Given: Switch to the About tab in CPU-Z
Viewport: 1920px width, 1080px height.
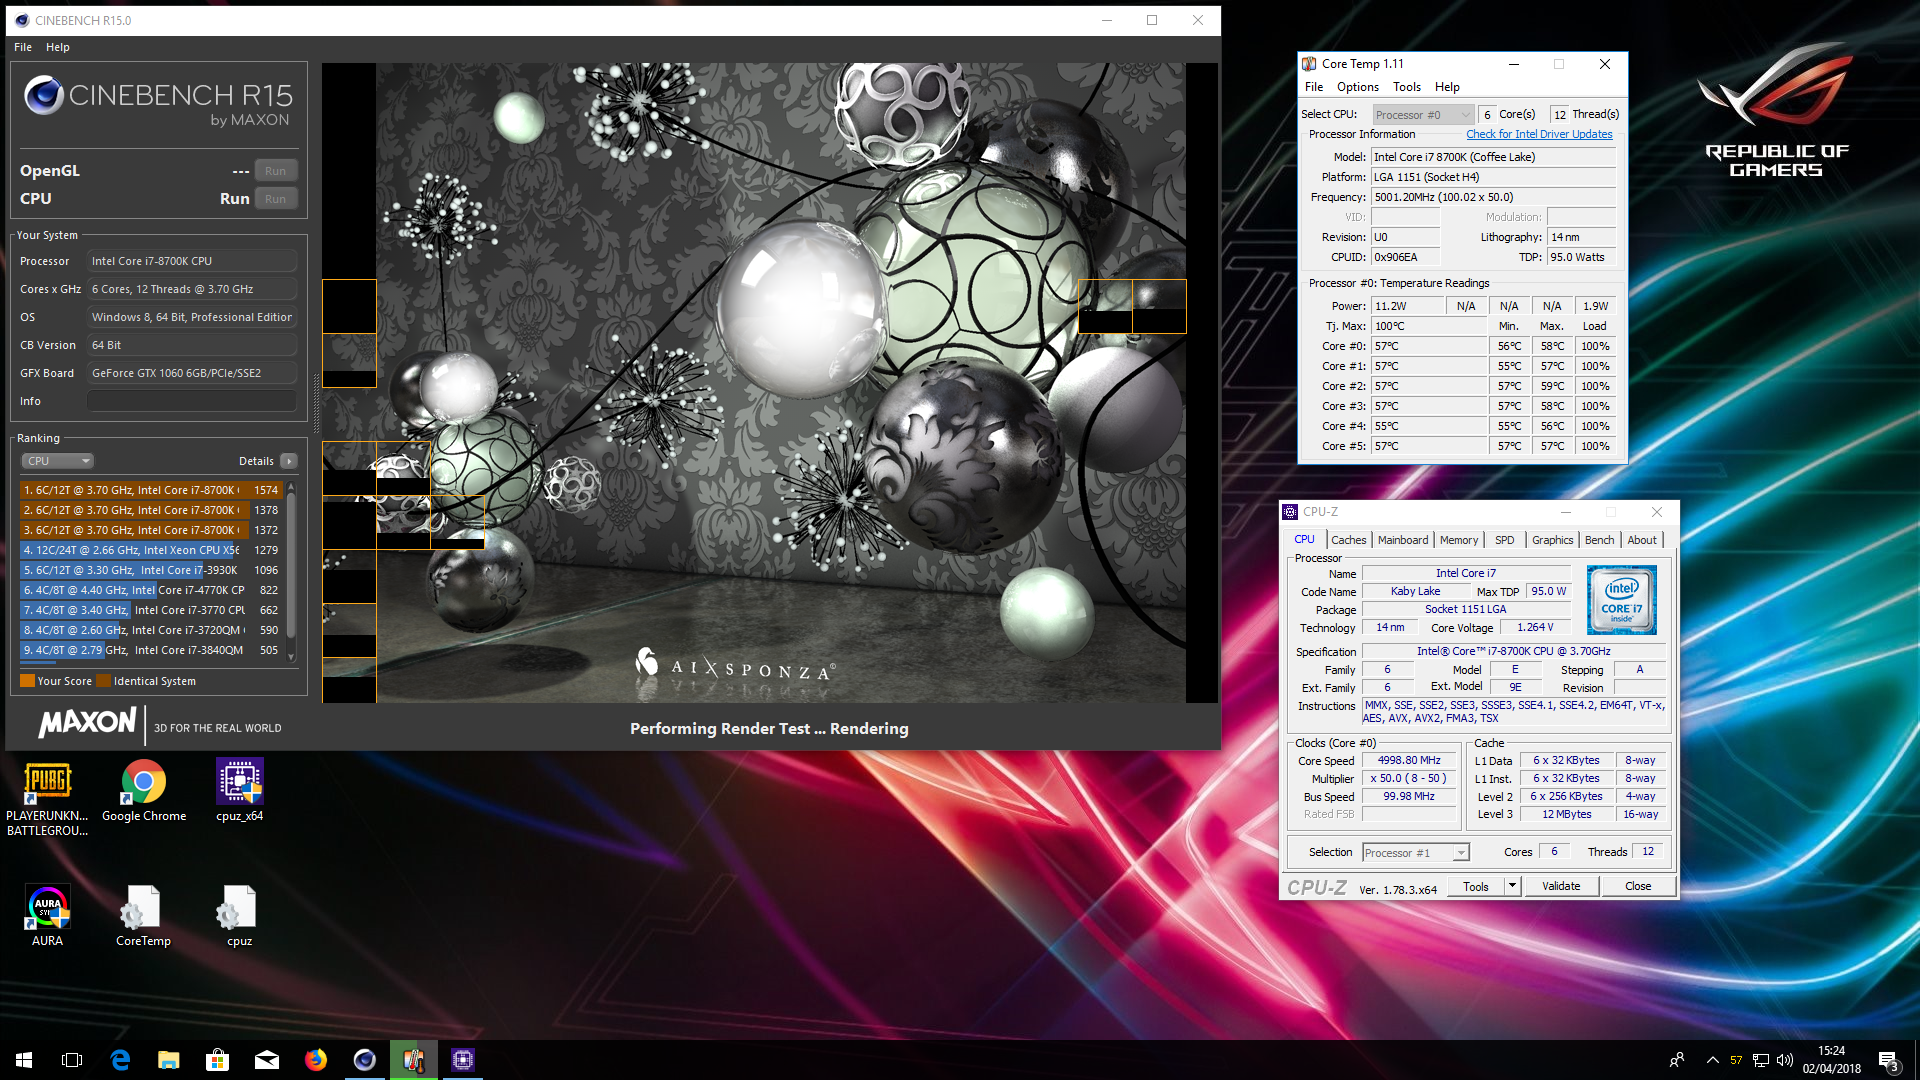Looking at the screenshot, I should 1641,540.
